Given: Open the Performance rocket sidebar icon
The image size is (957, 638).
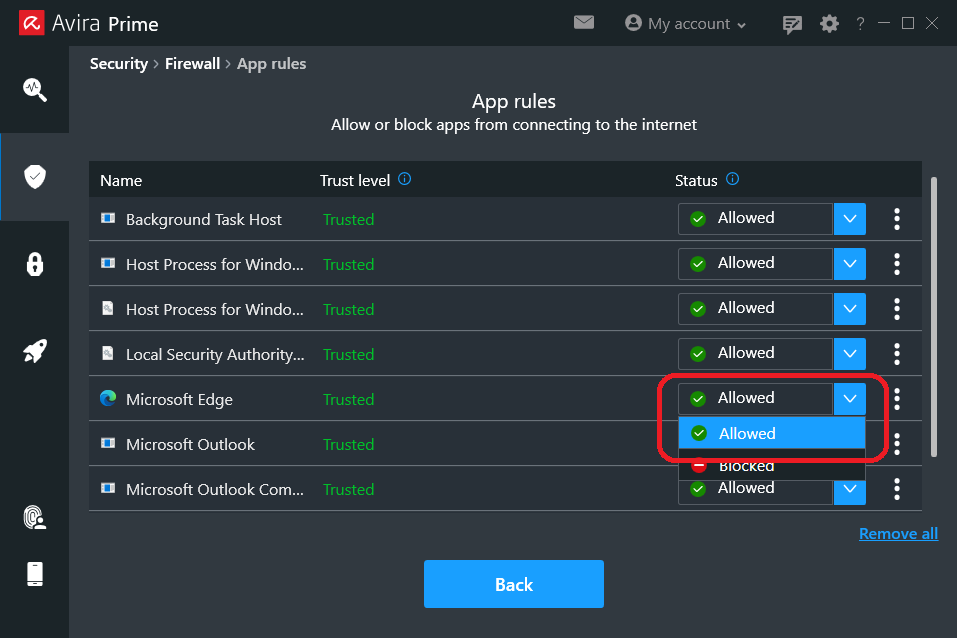Looking at the screenshot, I should click(35, 351).
